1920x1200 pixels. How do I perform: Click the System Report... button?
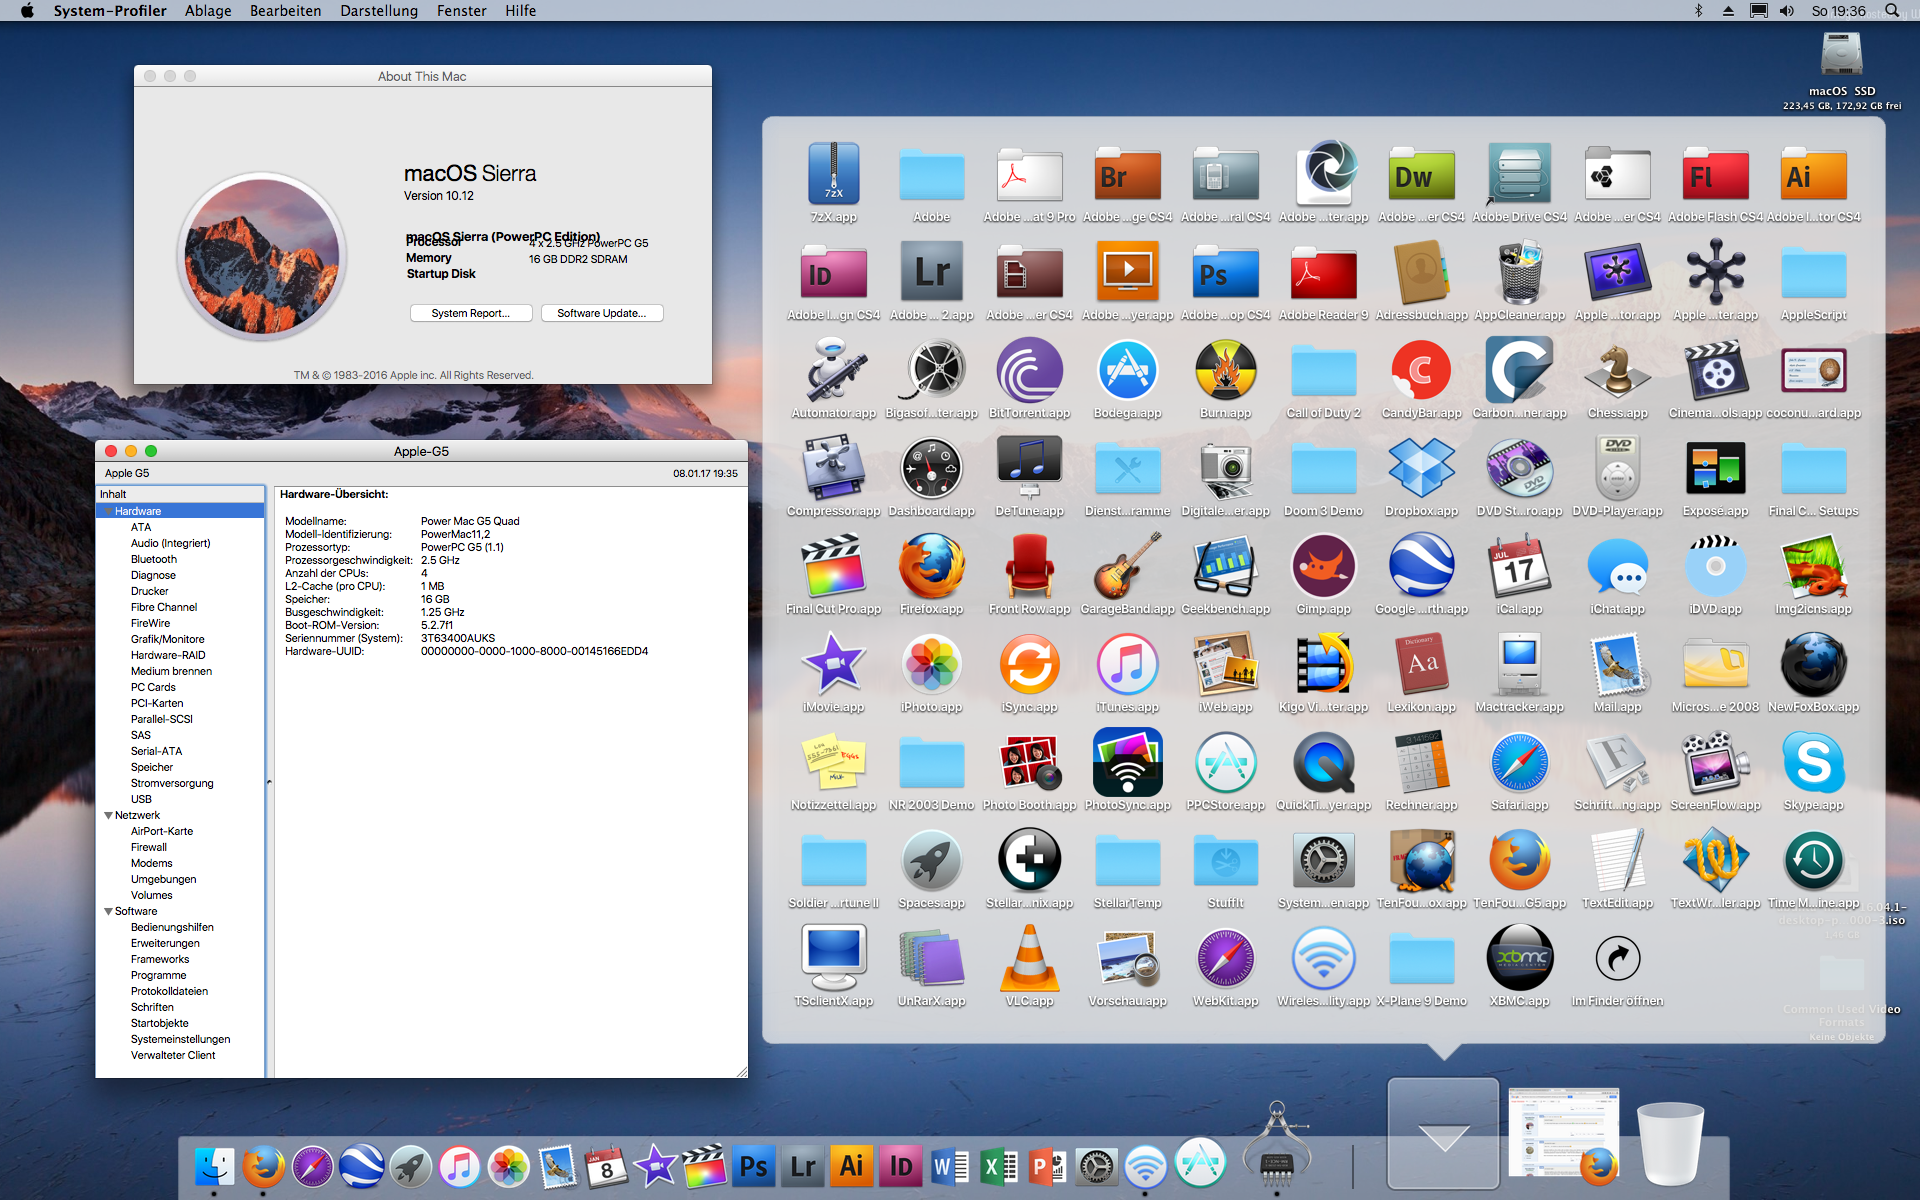tap(470, 313)
